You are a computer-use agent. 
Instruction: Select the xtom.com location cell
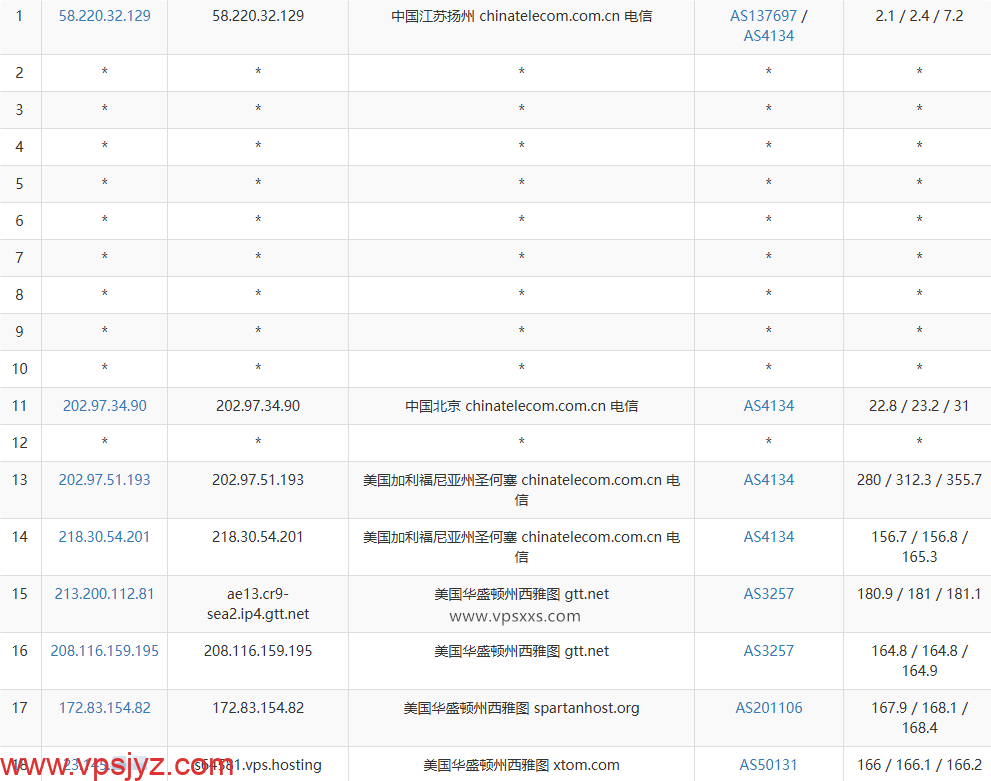521,765
